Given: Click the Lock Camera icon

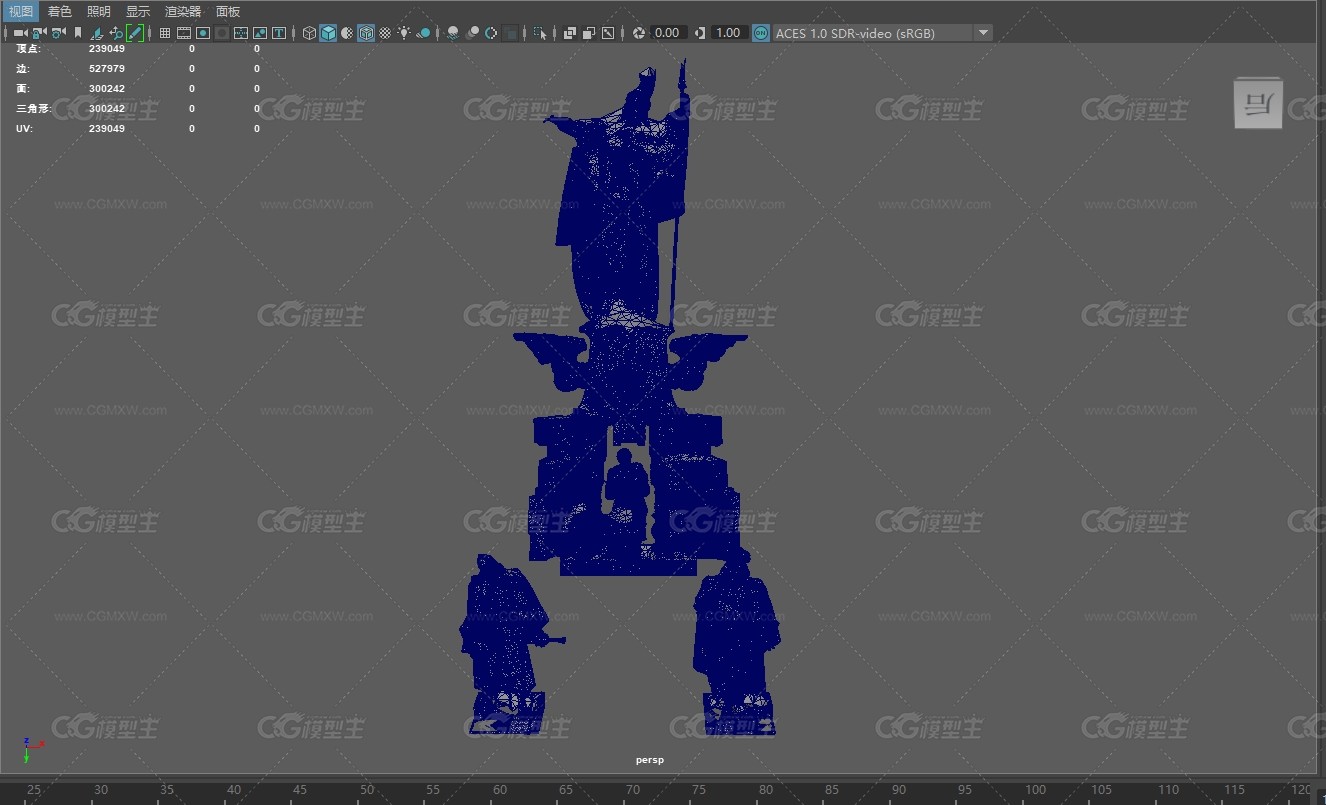Looking at the screenshot, I should coord(39,33).
